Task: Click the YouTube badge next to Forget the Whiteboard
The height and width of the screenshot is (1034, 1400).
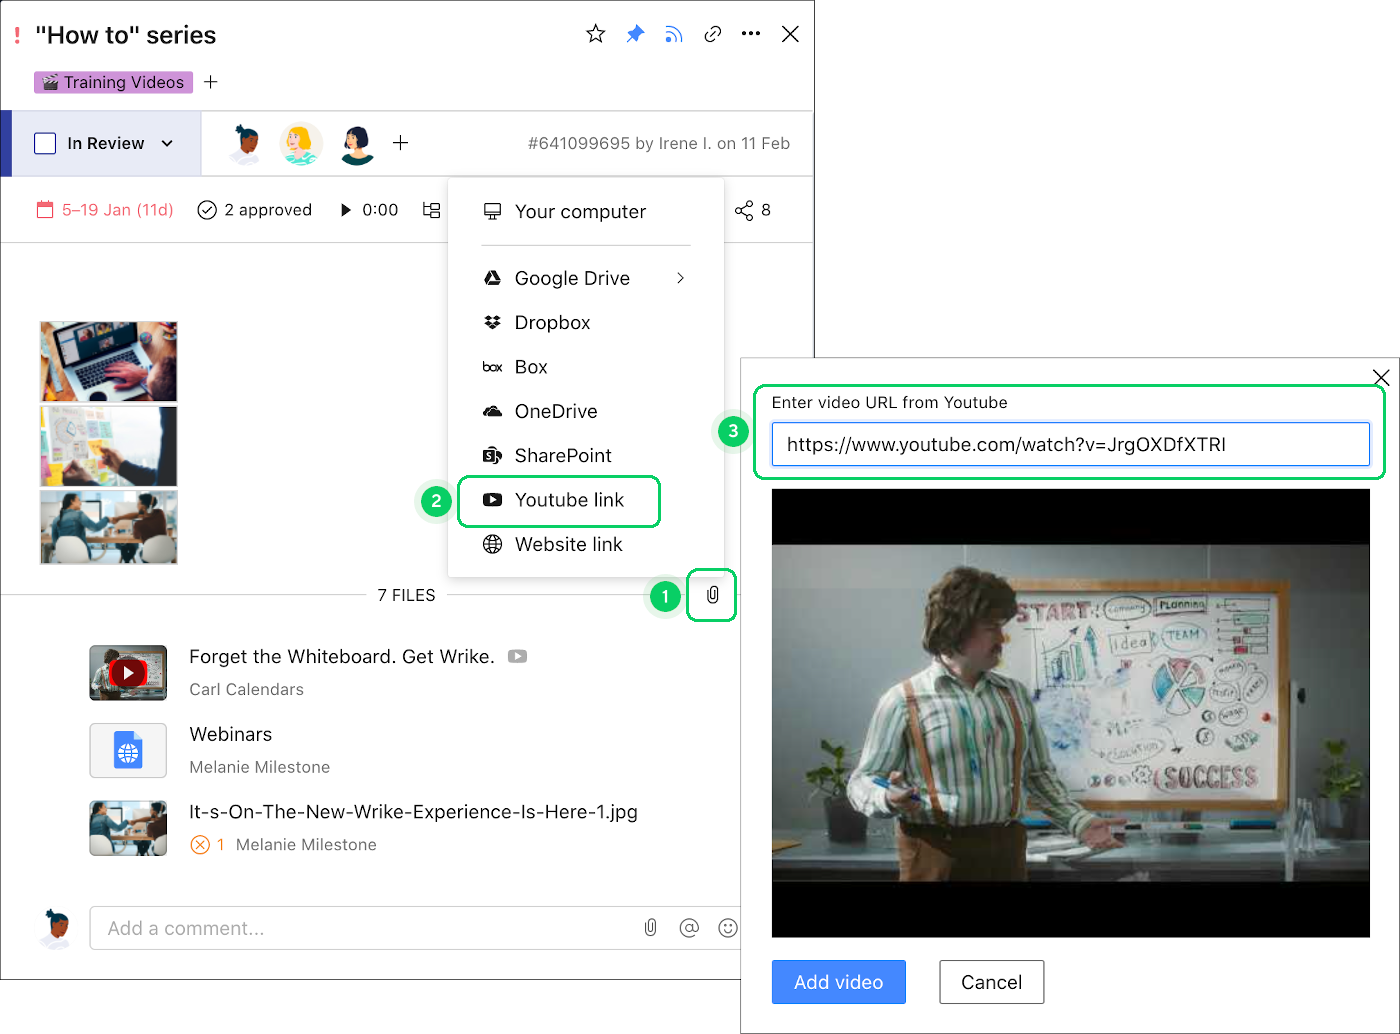Action: 517,657
